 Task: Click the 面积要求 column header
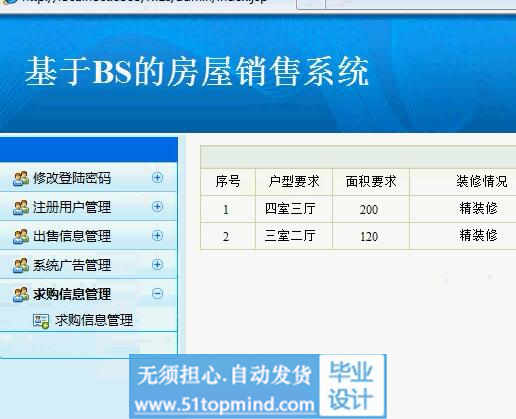point(371,182)
